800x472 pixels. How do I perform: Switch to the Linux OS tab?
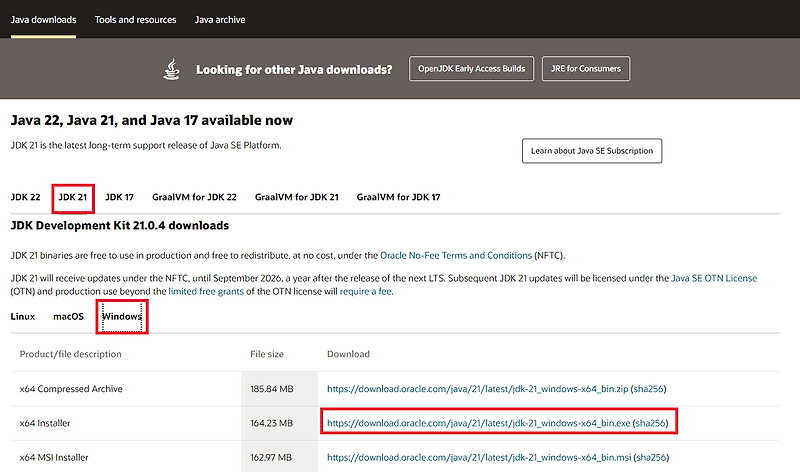(23, 316)
